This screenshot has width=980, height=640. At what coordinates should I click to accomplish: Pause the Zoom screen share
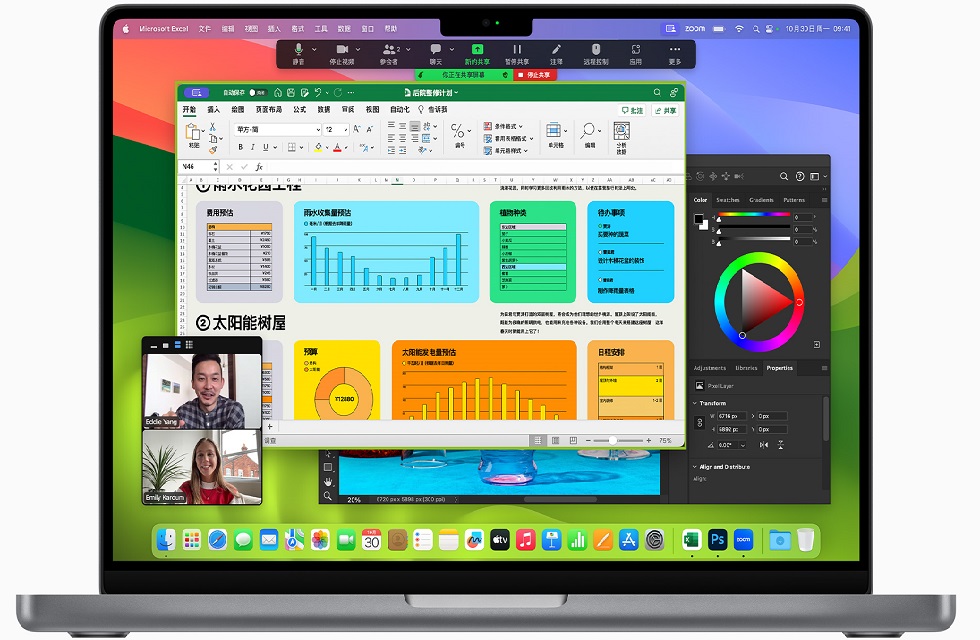(517, 49)
